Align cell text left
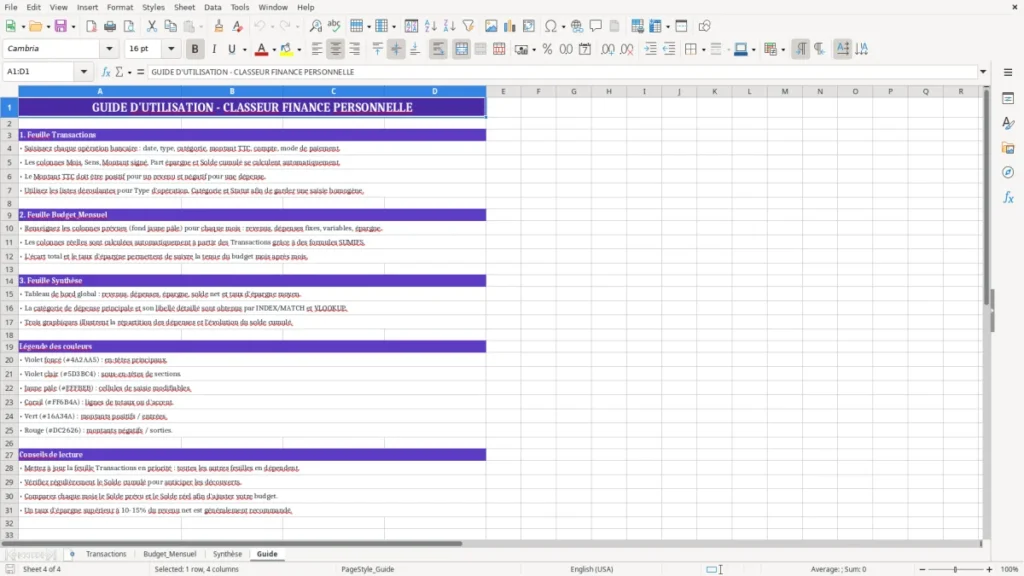This screenshot has width=1024, height=576. coord(317,49)
